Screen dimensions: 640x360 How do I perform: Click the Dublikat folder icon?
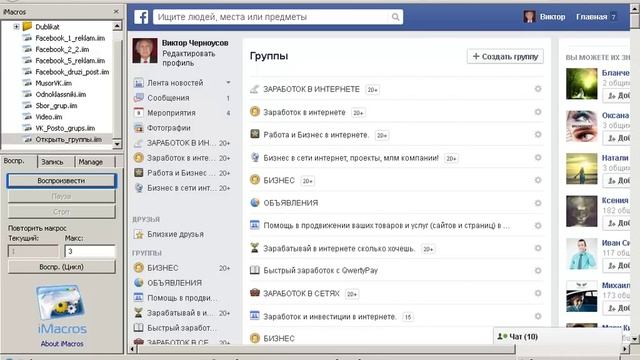pyautogui.click(x=27, y=27)
